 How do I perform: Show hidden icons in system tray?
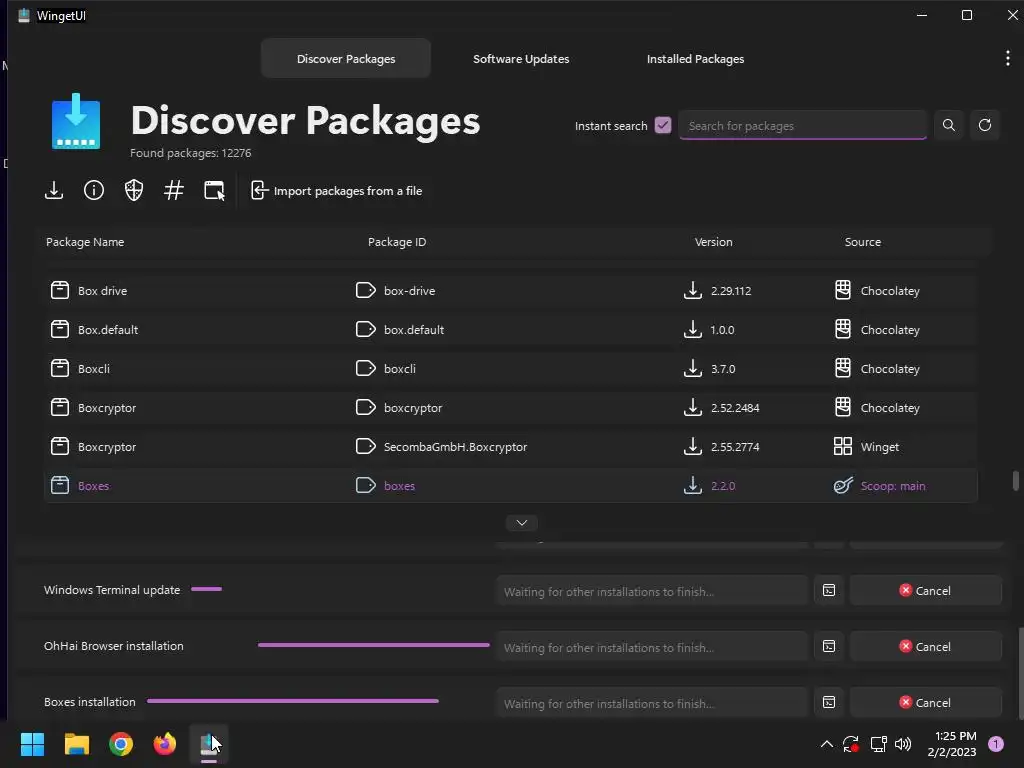pos(826,744)
